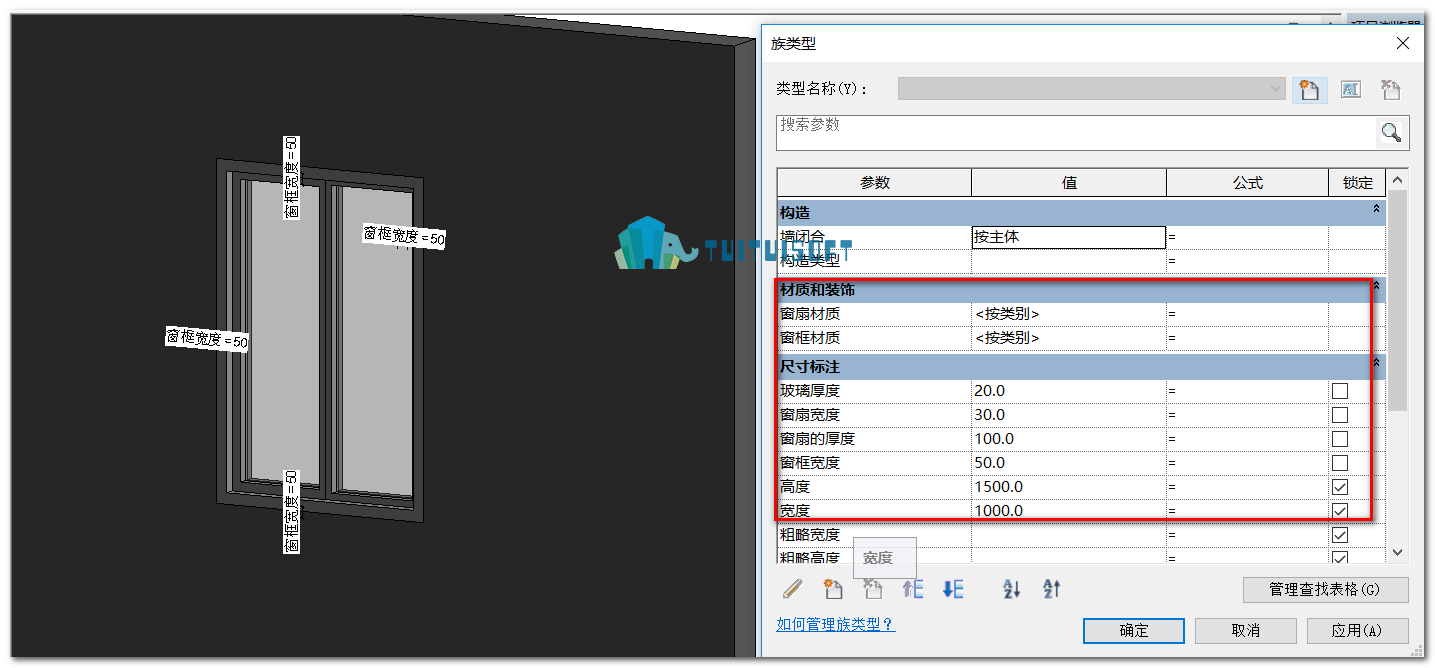This screenshot has width=1435, height=668.
Task: Click the 锁定 column header
Action: click(1357, 183)
